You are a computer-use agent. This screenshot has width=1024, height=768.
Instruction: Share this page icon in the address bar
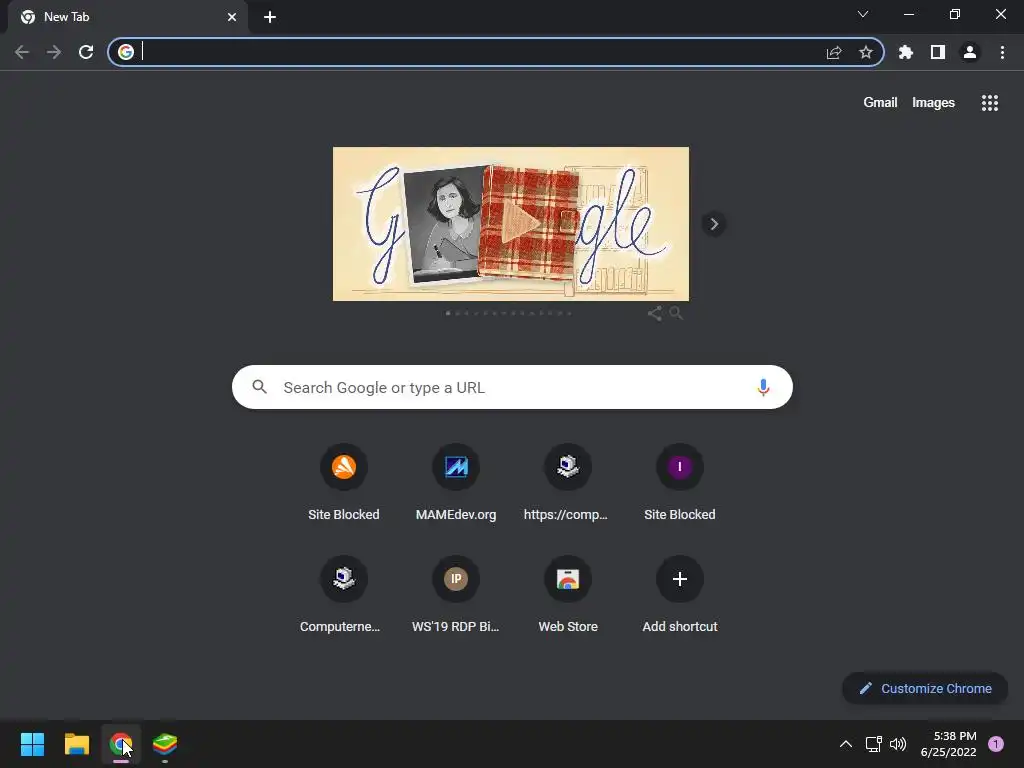click(834, 52)
